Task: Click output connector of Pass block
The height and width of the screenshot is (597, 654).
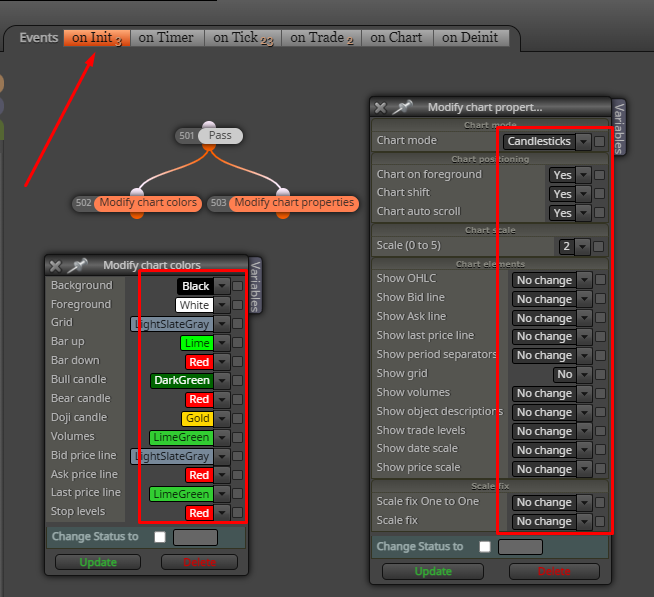Action: pyautogui.click(x=209, y=146)
